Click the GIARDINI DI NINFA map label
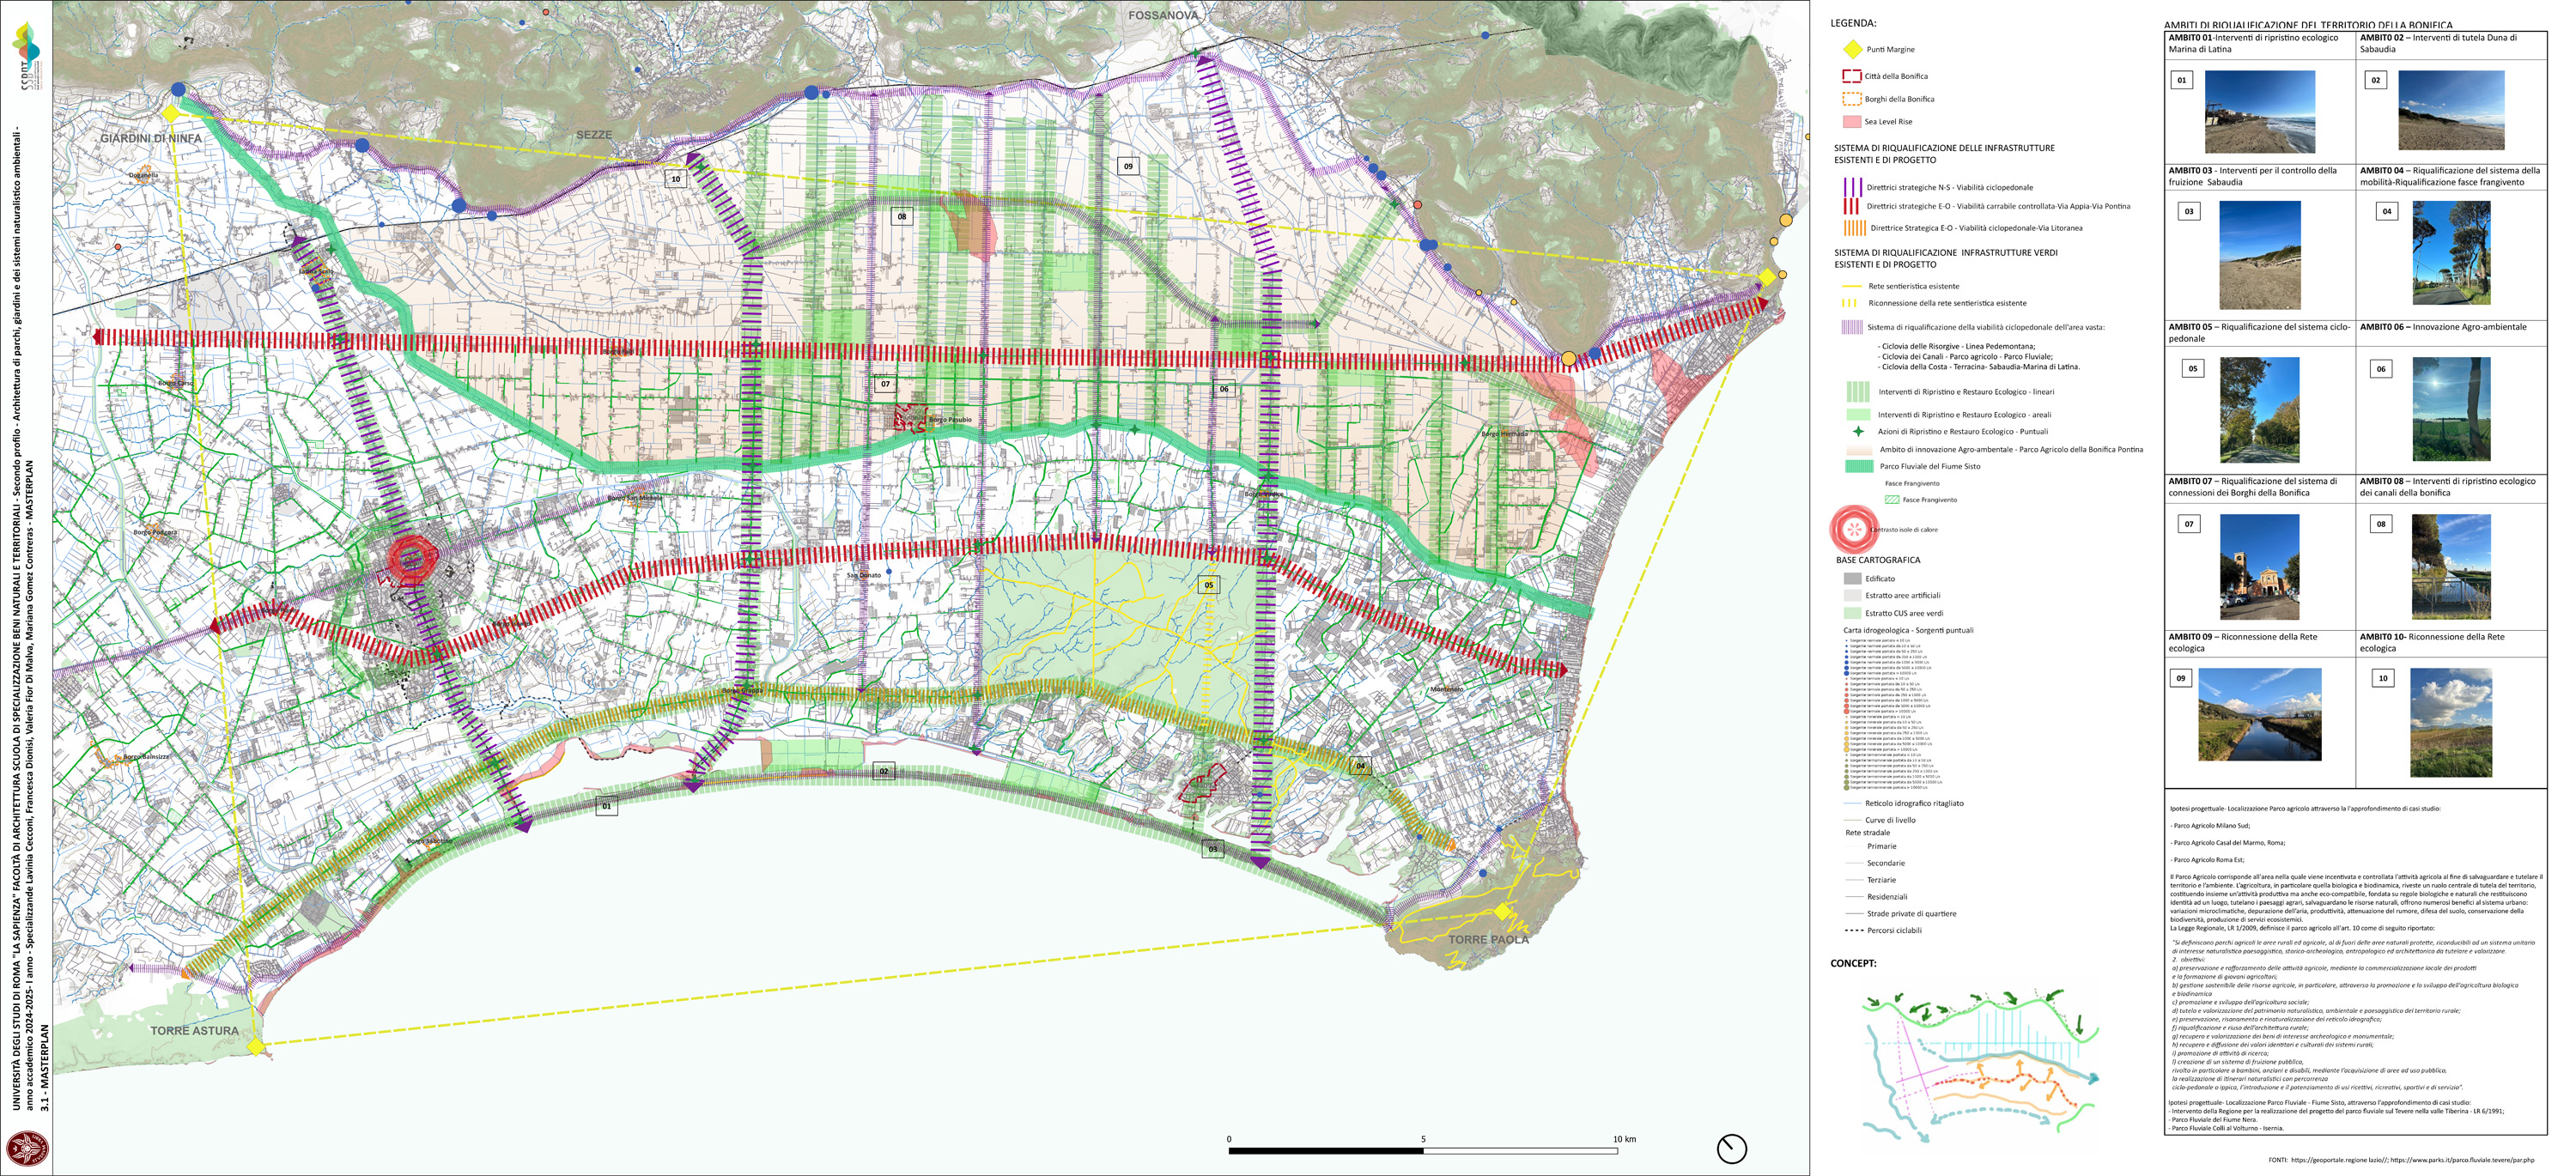 (151, 138)
